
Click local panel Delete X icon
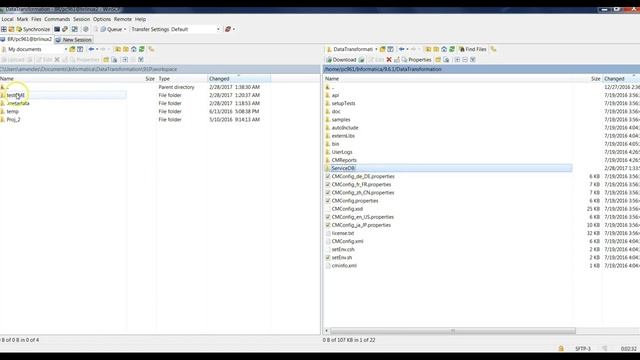(57, 60)
